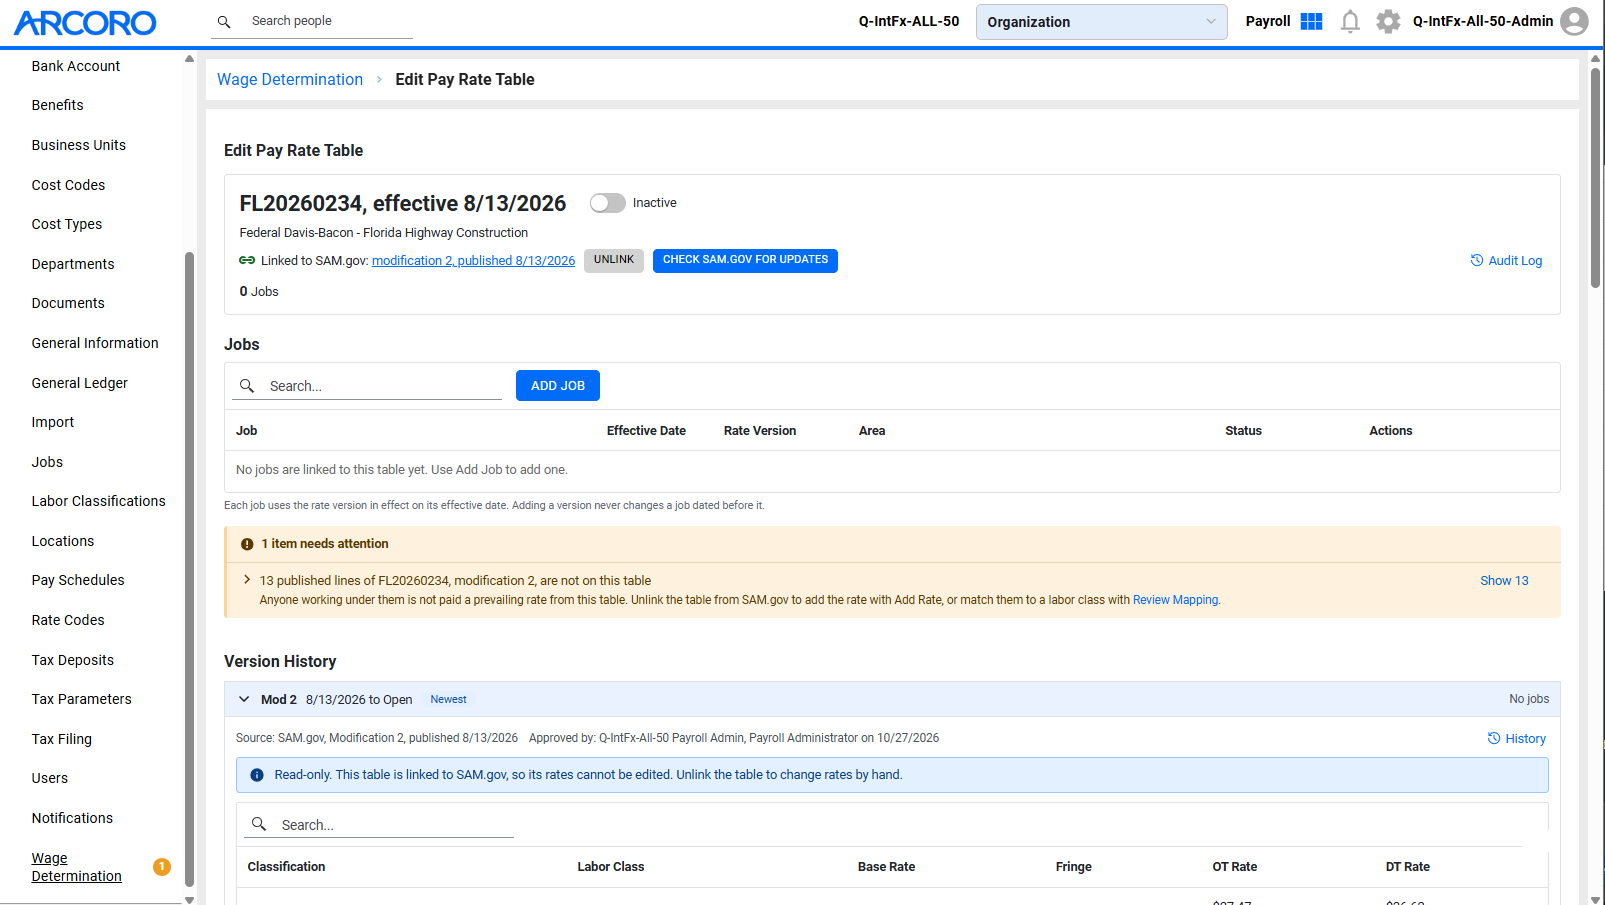Open the Audit Log link
Viewport: 1605px width, 905px height.
tap(1515, 261)
